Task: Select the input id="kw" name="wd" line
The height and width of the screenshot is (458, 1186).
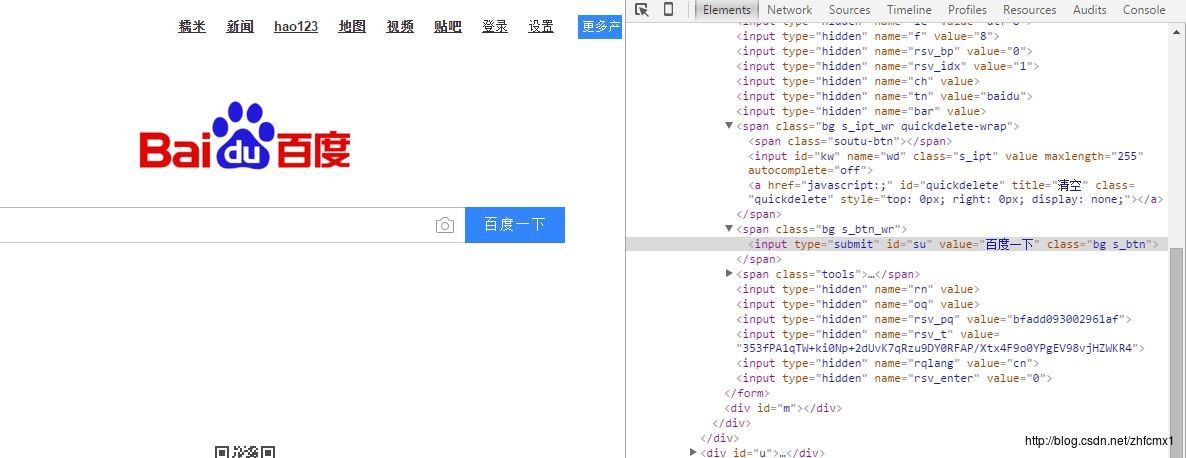Action: click(946, 163)
